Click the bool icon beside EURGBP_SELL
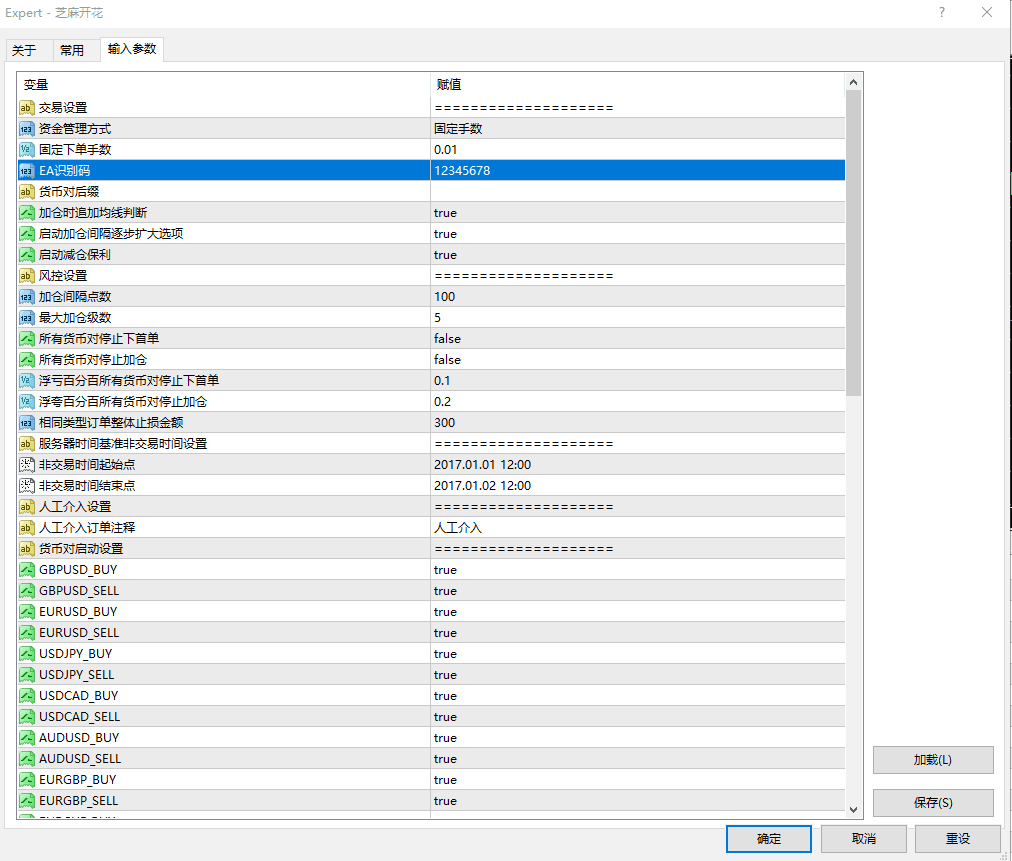 point(26,800)
